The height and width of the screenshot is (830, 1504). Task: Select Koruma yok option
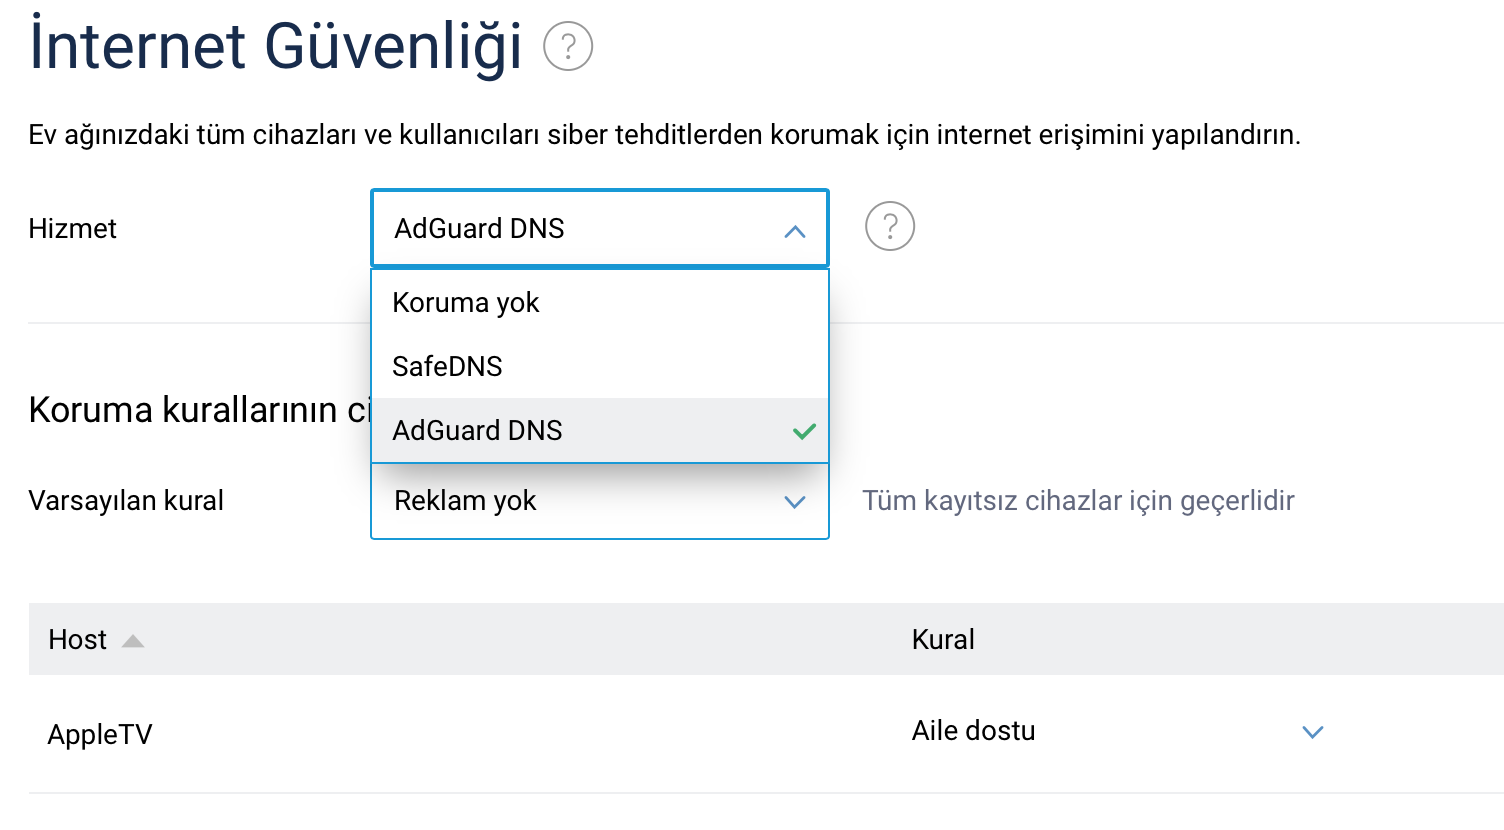coord(600,302)
